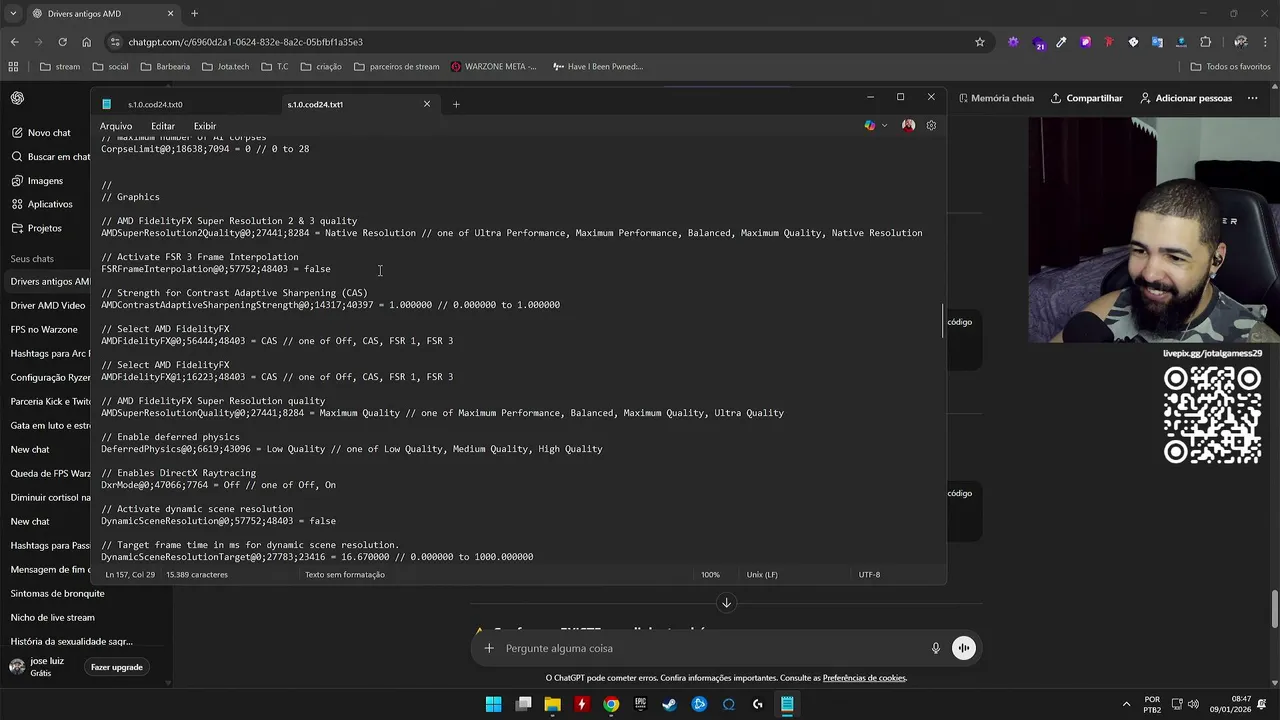Reload the ChatGPT page
The width and height of the screenshot is (1280, 720).
[62, 42]
